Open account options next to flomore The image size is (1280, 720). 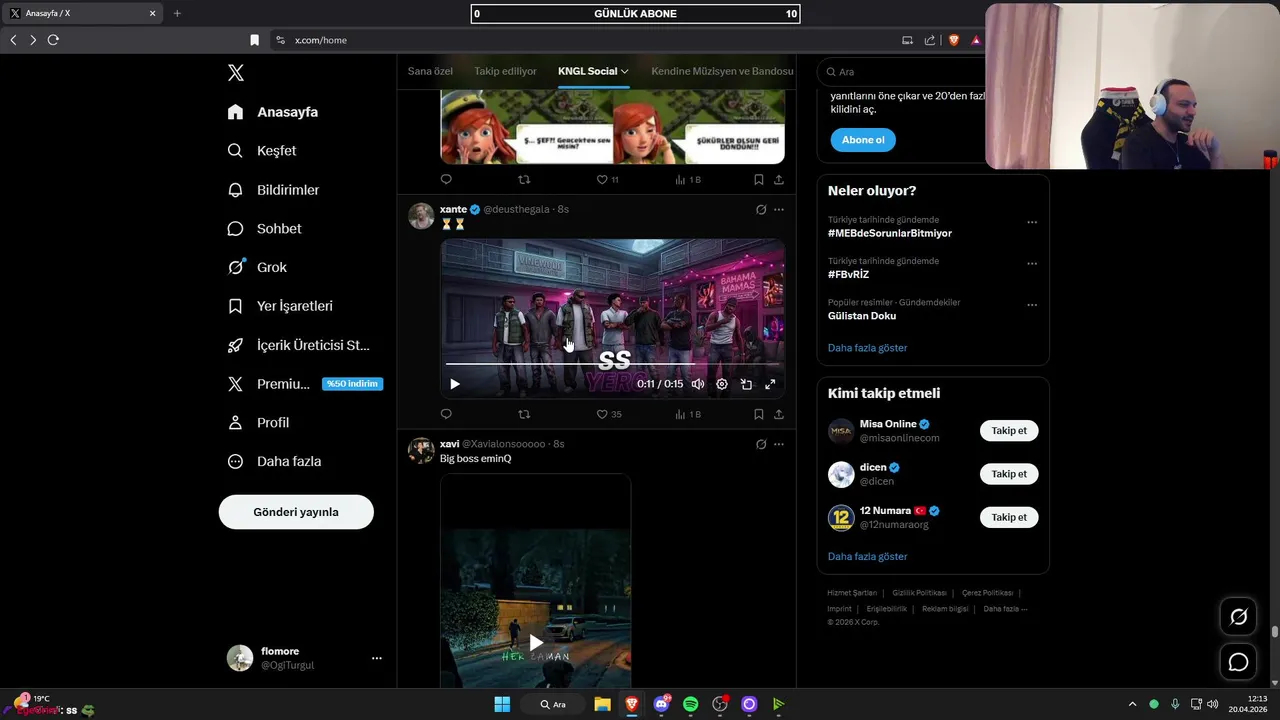[x=377, y=658]
